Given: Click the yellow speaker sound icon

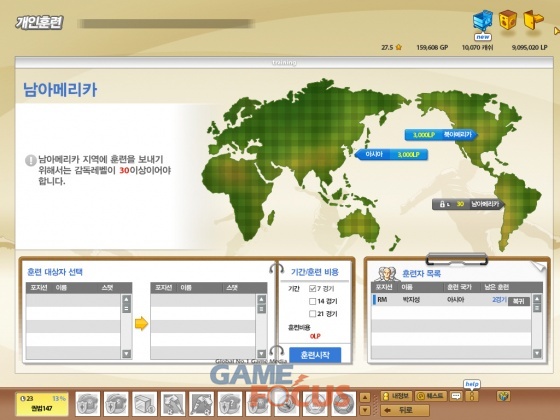Looking at the screenshot, I should (x=508, y=21).
